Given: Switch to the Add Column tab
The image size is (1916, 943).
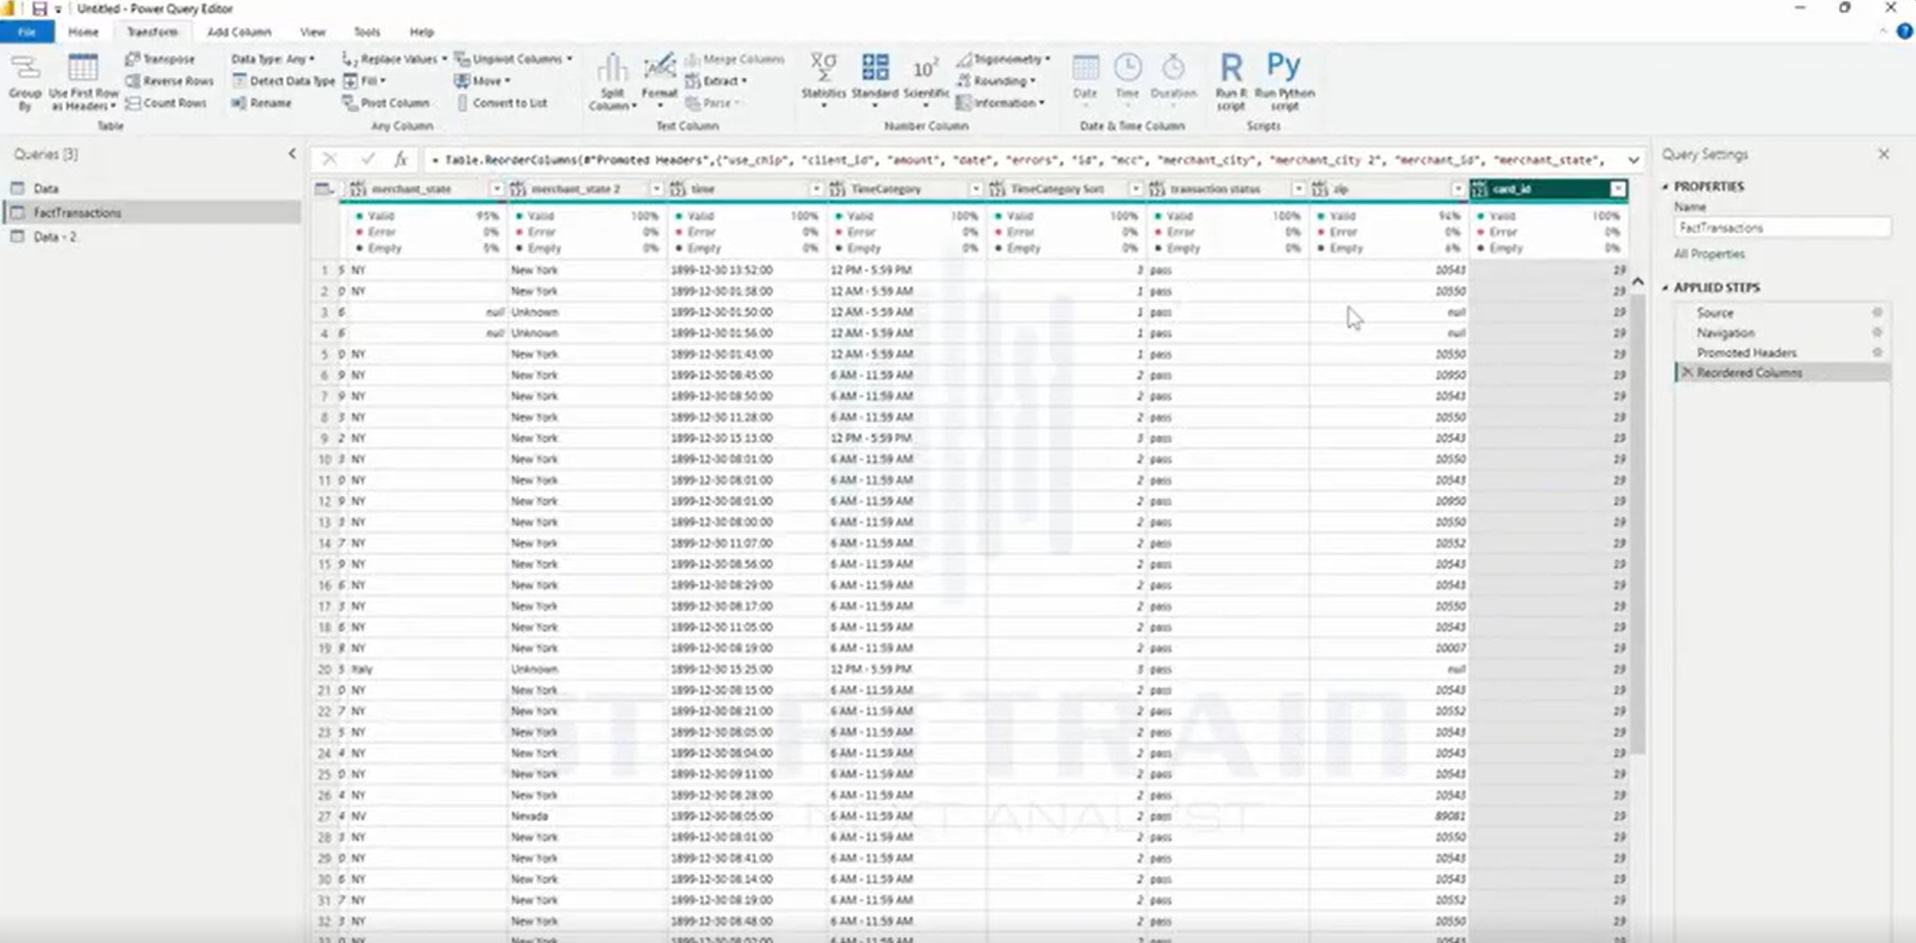Looking at the screenshot, I should pos(239,32).
